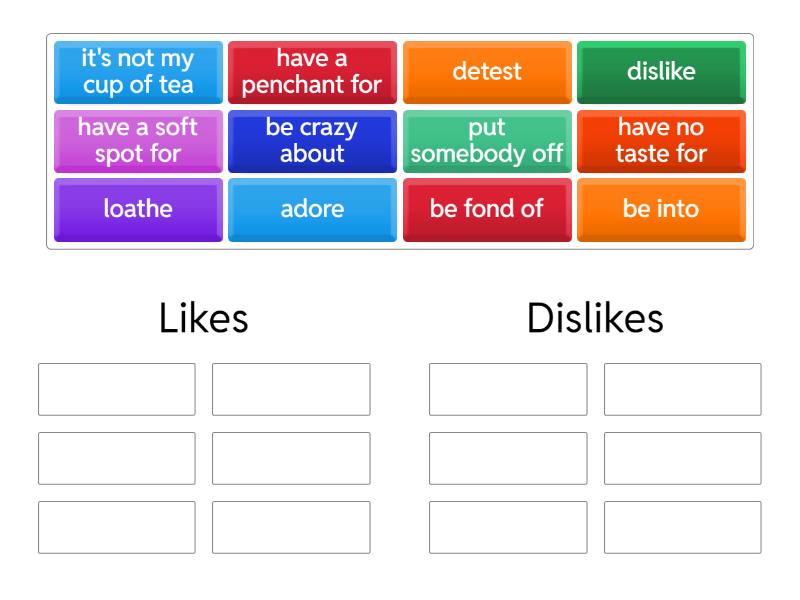Click the middle-left empty slot under Likes
This screenshot has height=600, width=800.
click(x=117, y=458)
